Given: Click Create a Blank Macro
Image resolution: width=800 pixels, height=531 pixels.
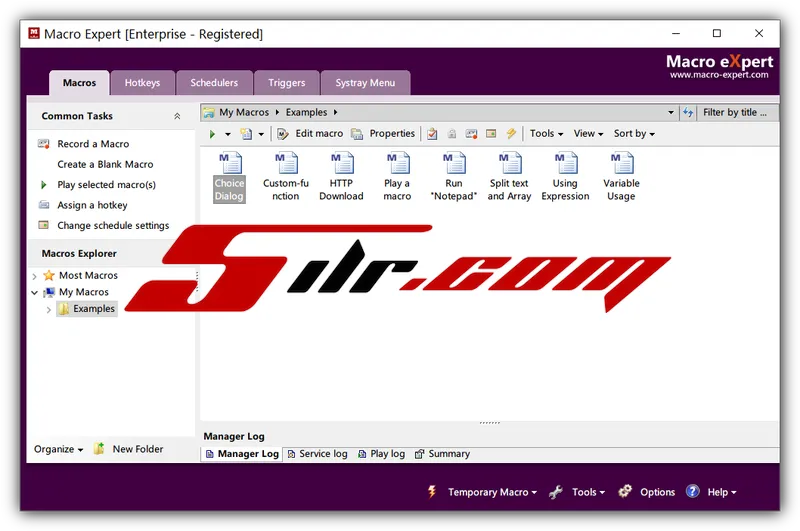Looking at the screenshot, I should [x=105, y=164].
